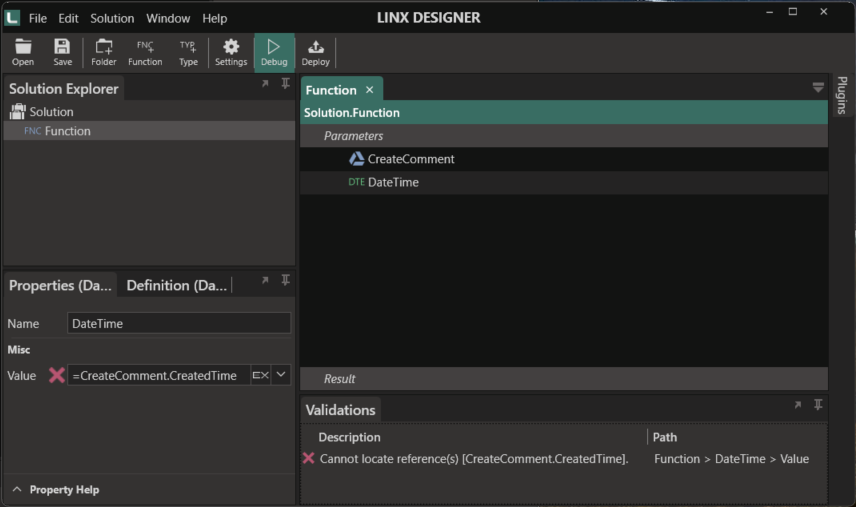Click the Name input field containing DateTime
Image resolution: width=856 pixels, height=507 pixels.
pyautogui.click(x=179, y=324)
